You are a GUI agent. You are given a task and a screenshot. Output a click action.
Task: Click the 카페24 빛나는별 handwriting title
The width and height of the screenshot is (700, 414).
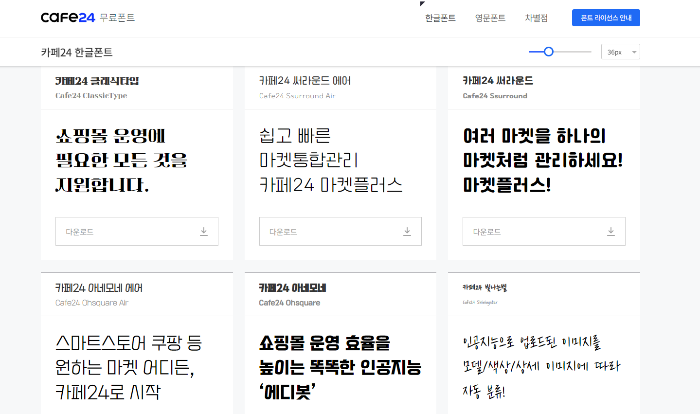click(484, 288)
